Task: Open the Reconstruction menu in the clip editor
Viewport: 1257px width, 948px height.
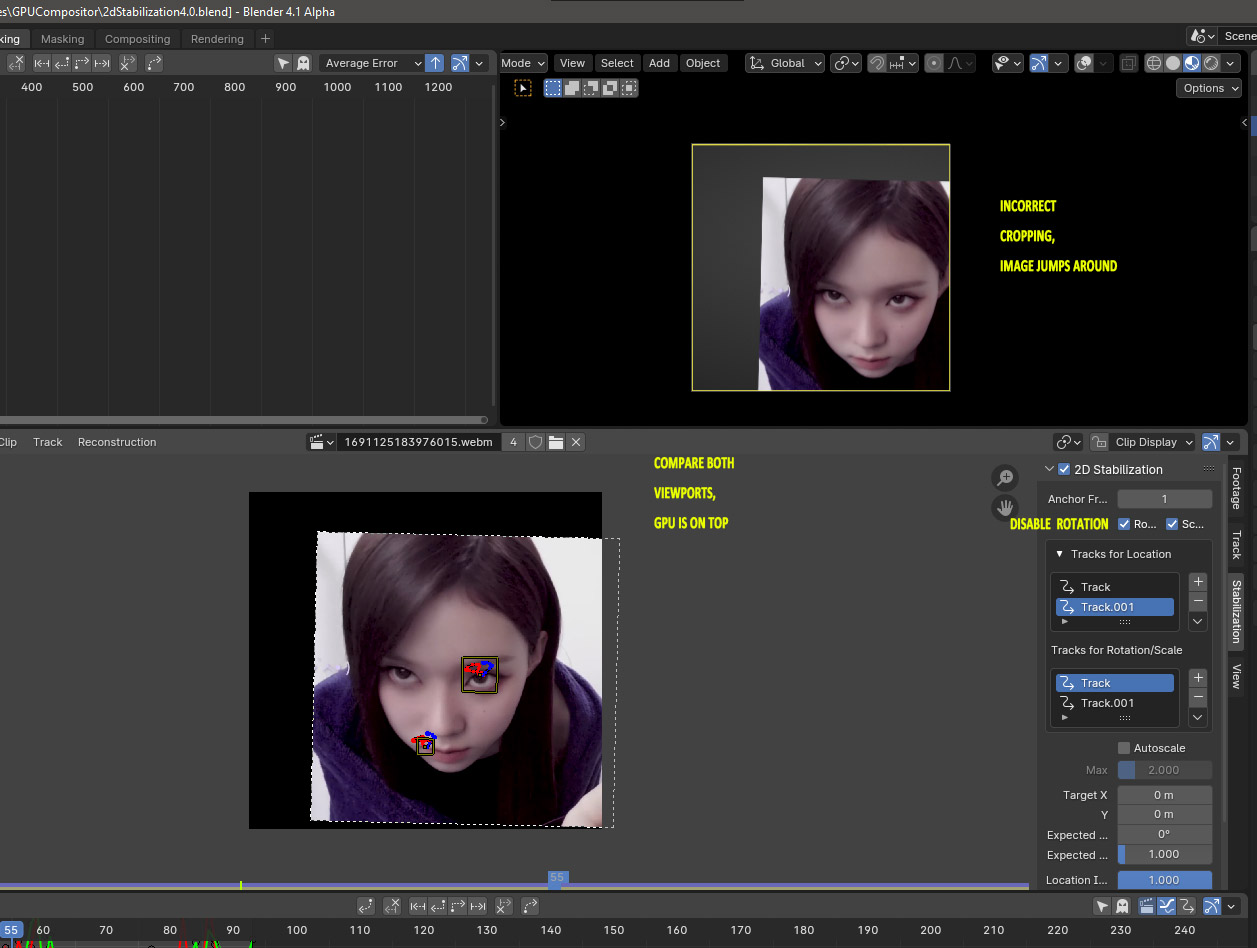Action: click(x=115, y=441)
